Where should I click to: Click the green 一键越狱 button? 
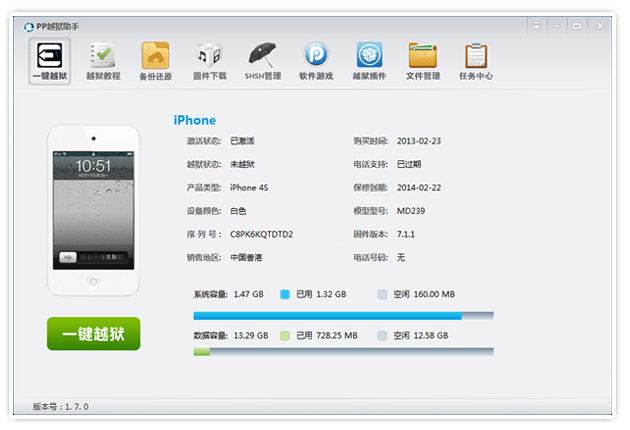(x=94, y=334)
